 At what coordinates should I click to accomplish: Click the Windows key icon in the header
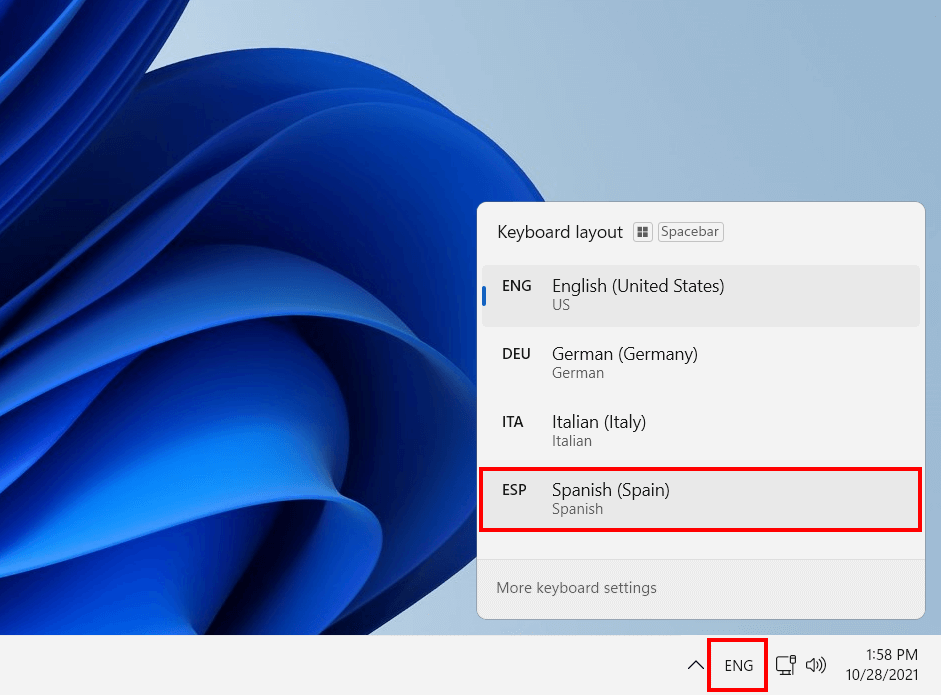click(642, 231)
